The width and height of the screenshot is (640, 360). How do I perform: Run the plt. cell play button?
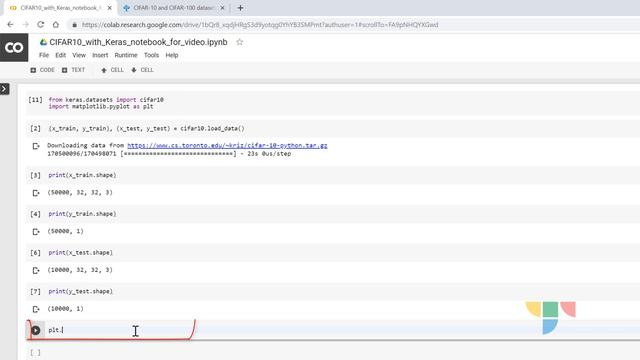[x=36, y=330]
